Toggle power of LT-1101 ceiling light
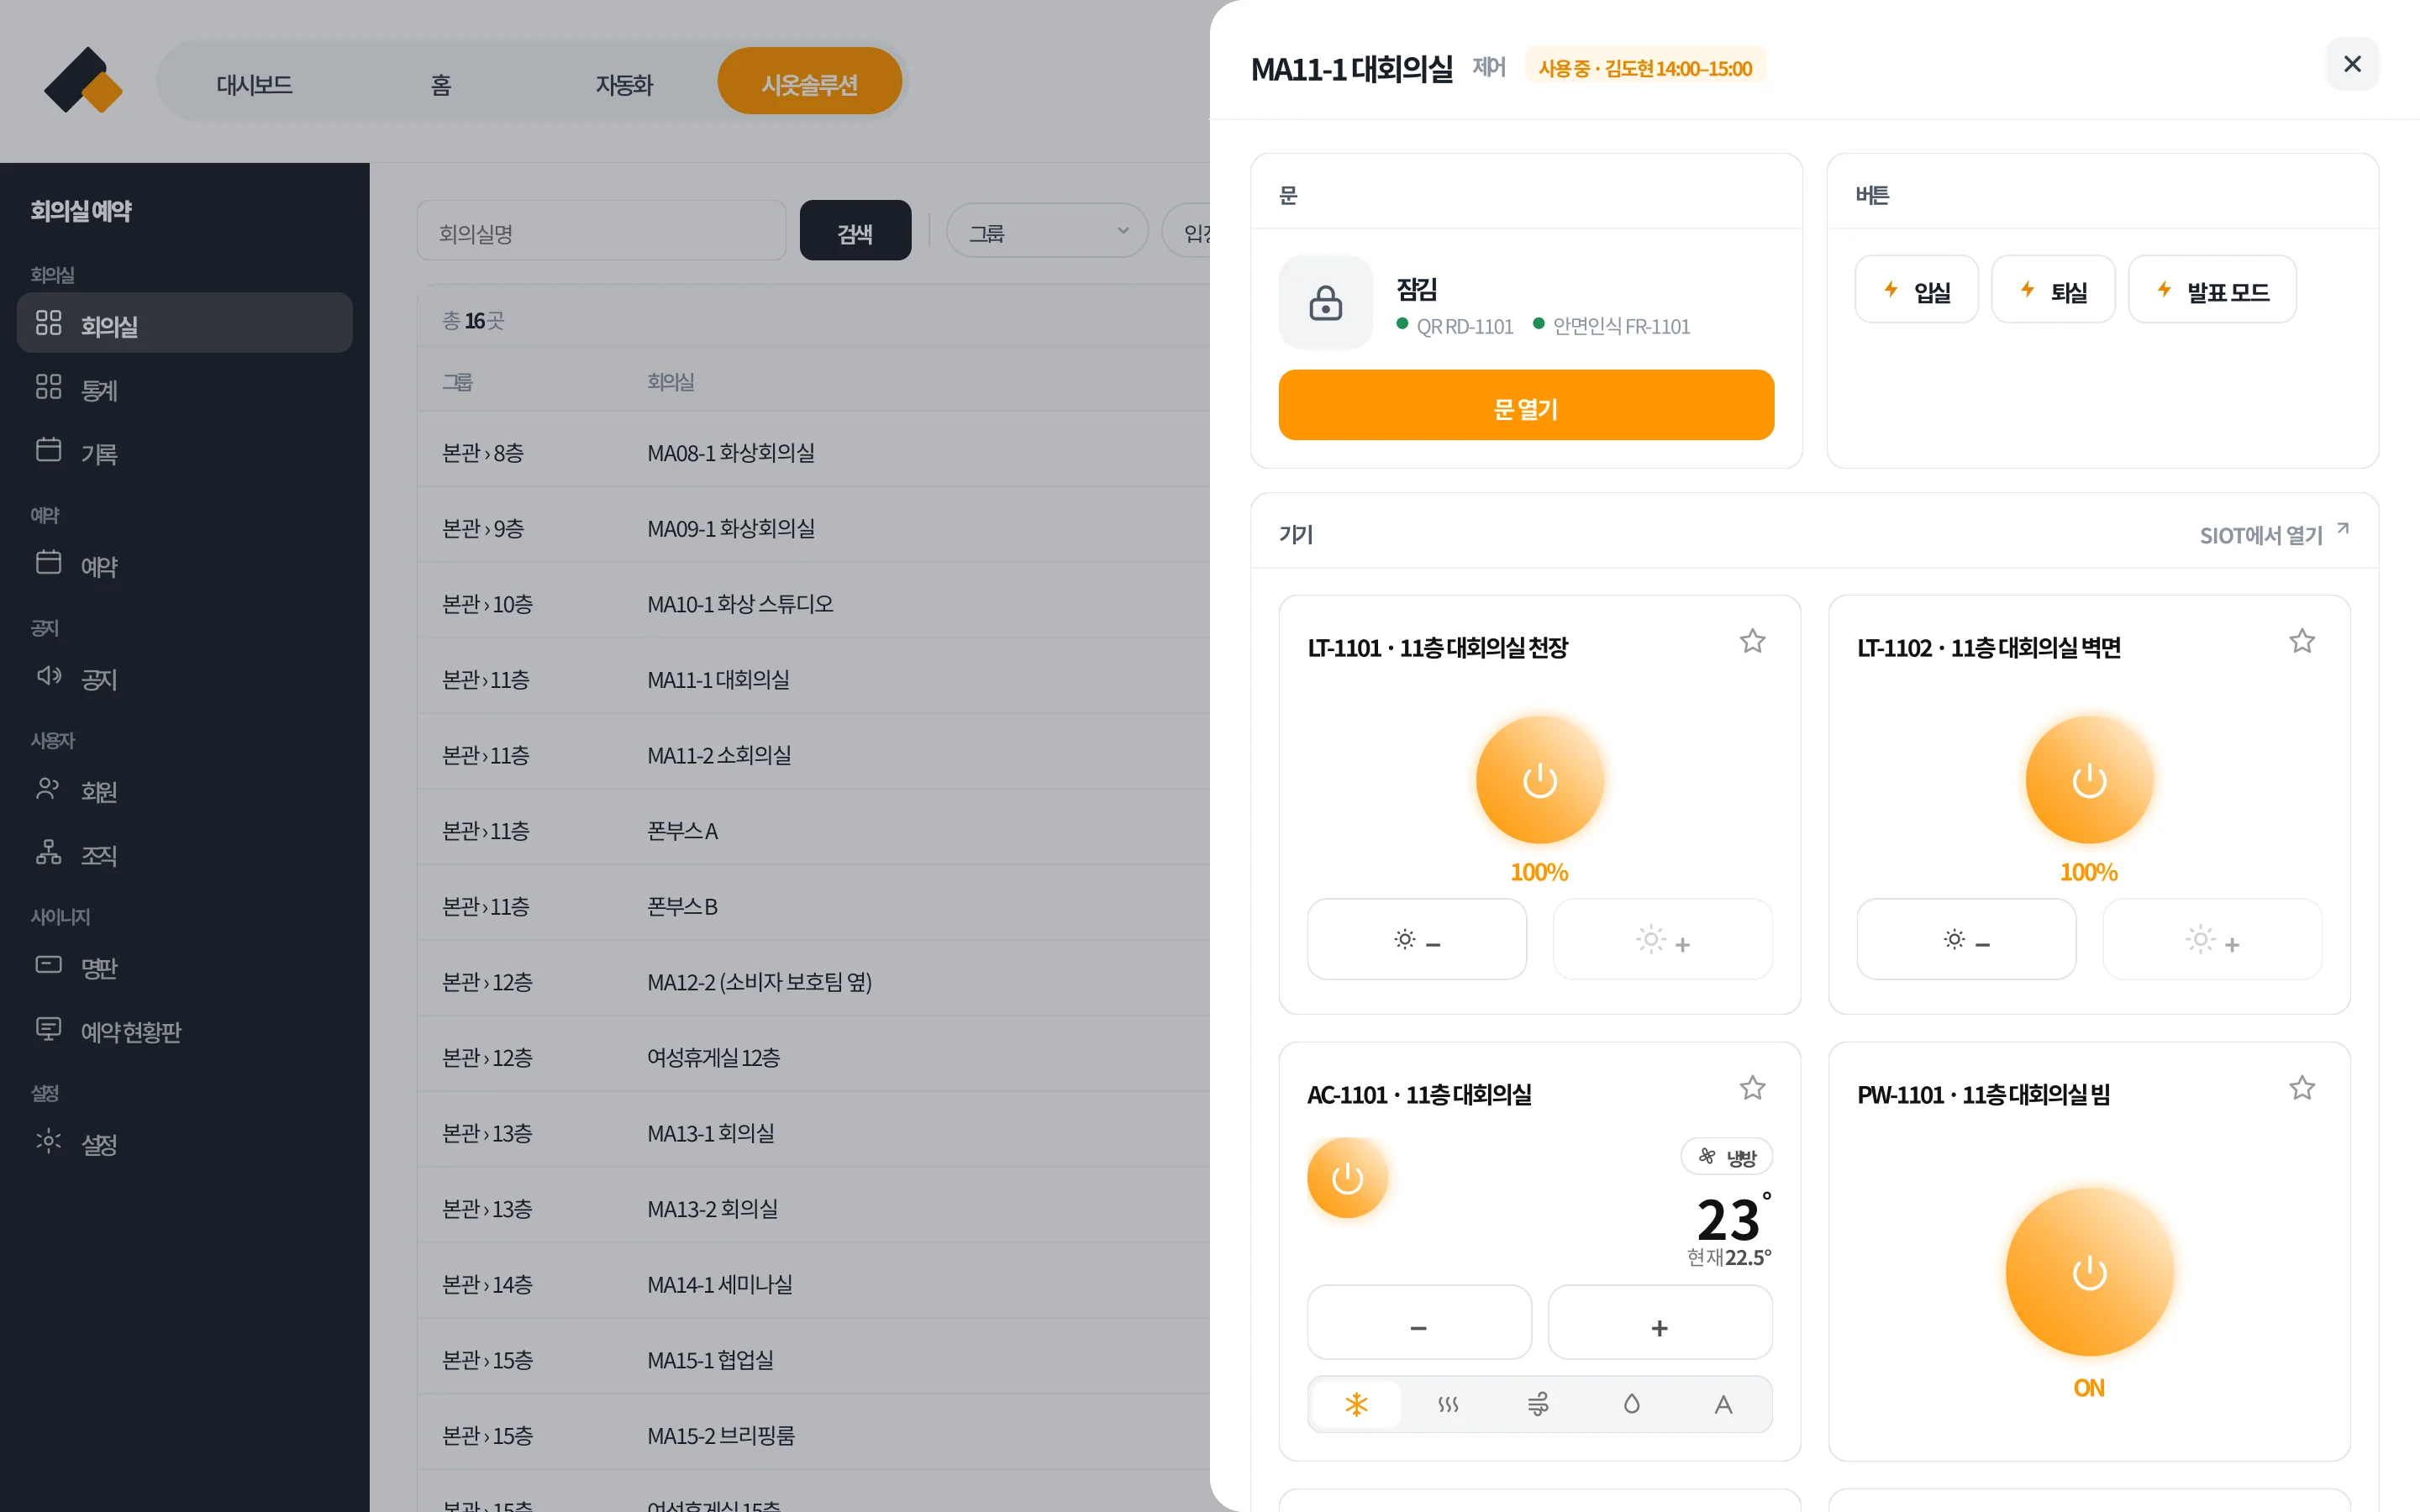 [1540, 780]
